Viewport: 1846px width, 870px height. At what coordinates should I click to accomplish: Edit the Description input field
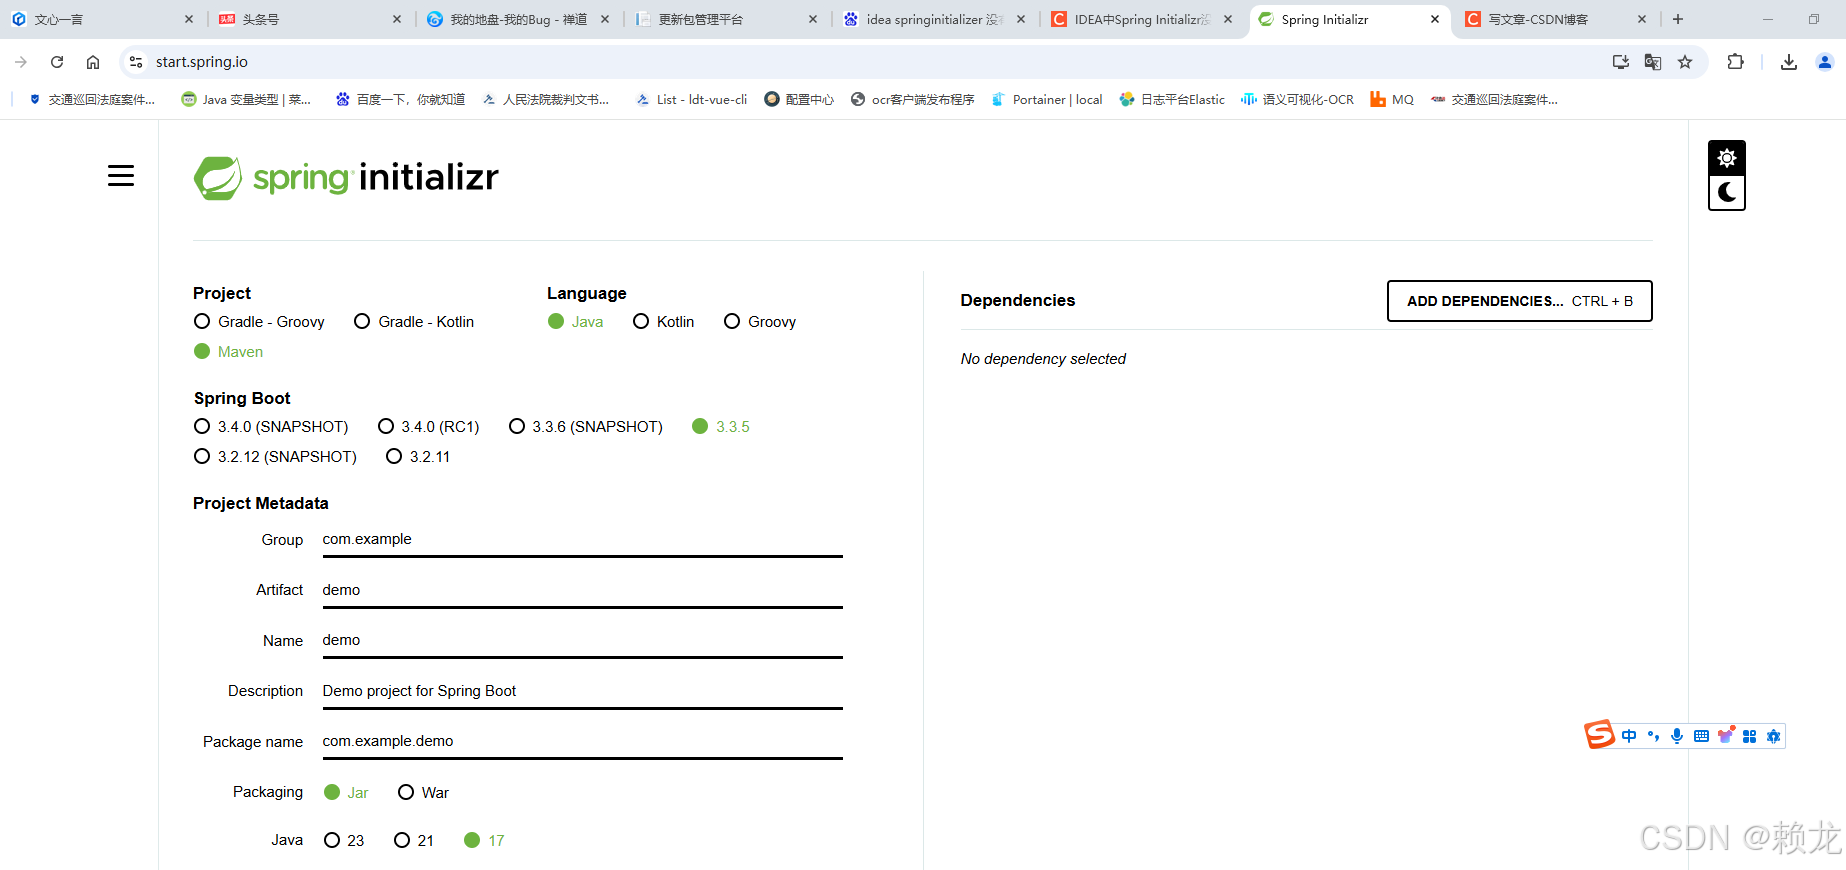click(x=582, y=691)
